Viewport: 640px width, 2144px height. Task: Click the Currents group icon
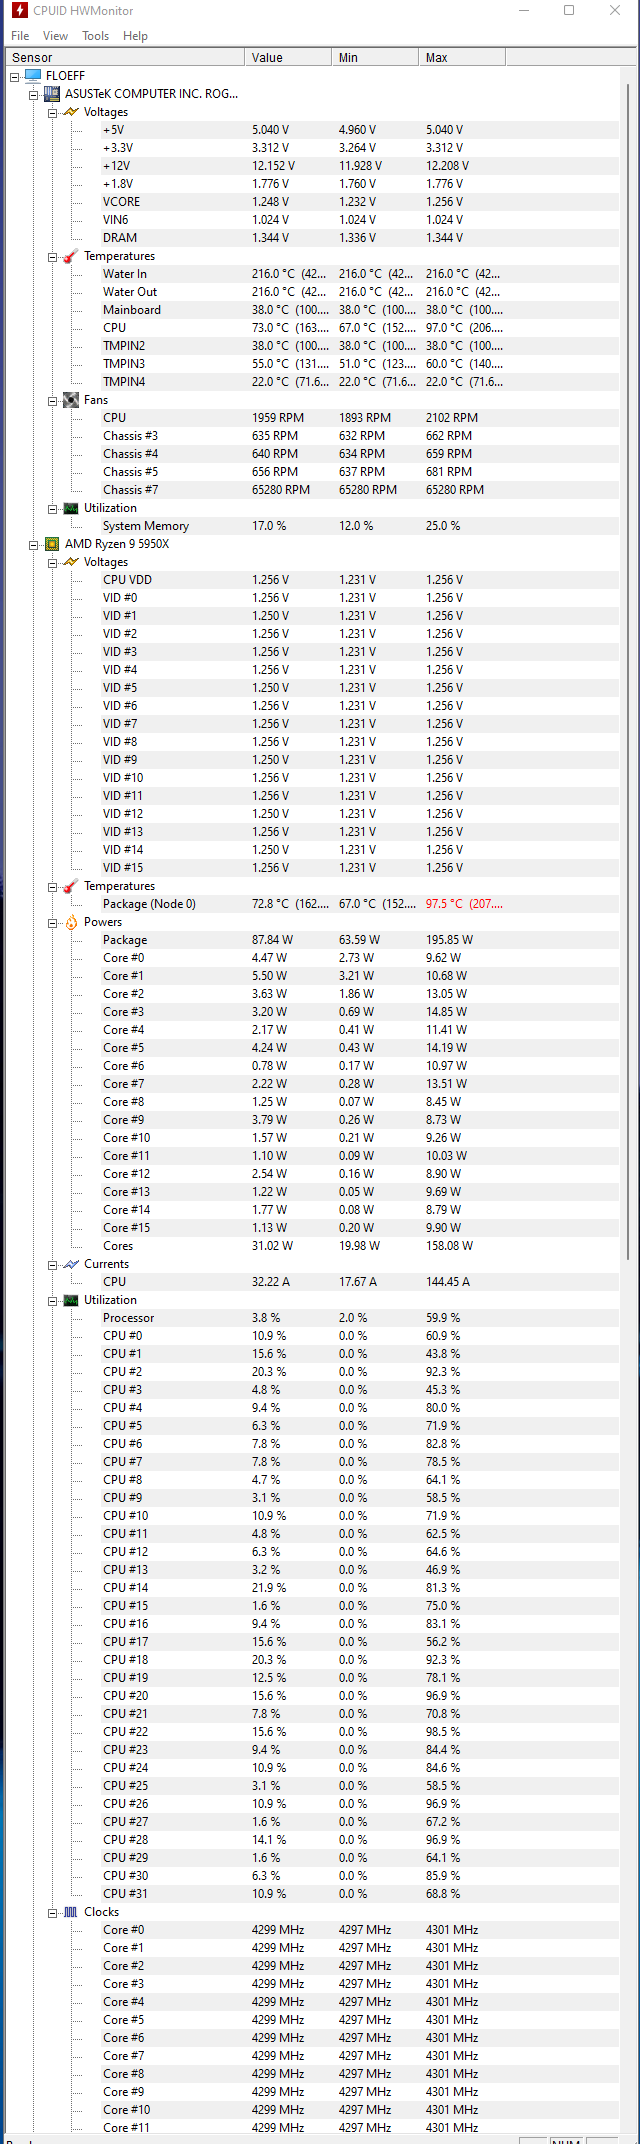point(71,1264)
